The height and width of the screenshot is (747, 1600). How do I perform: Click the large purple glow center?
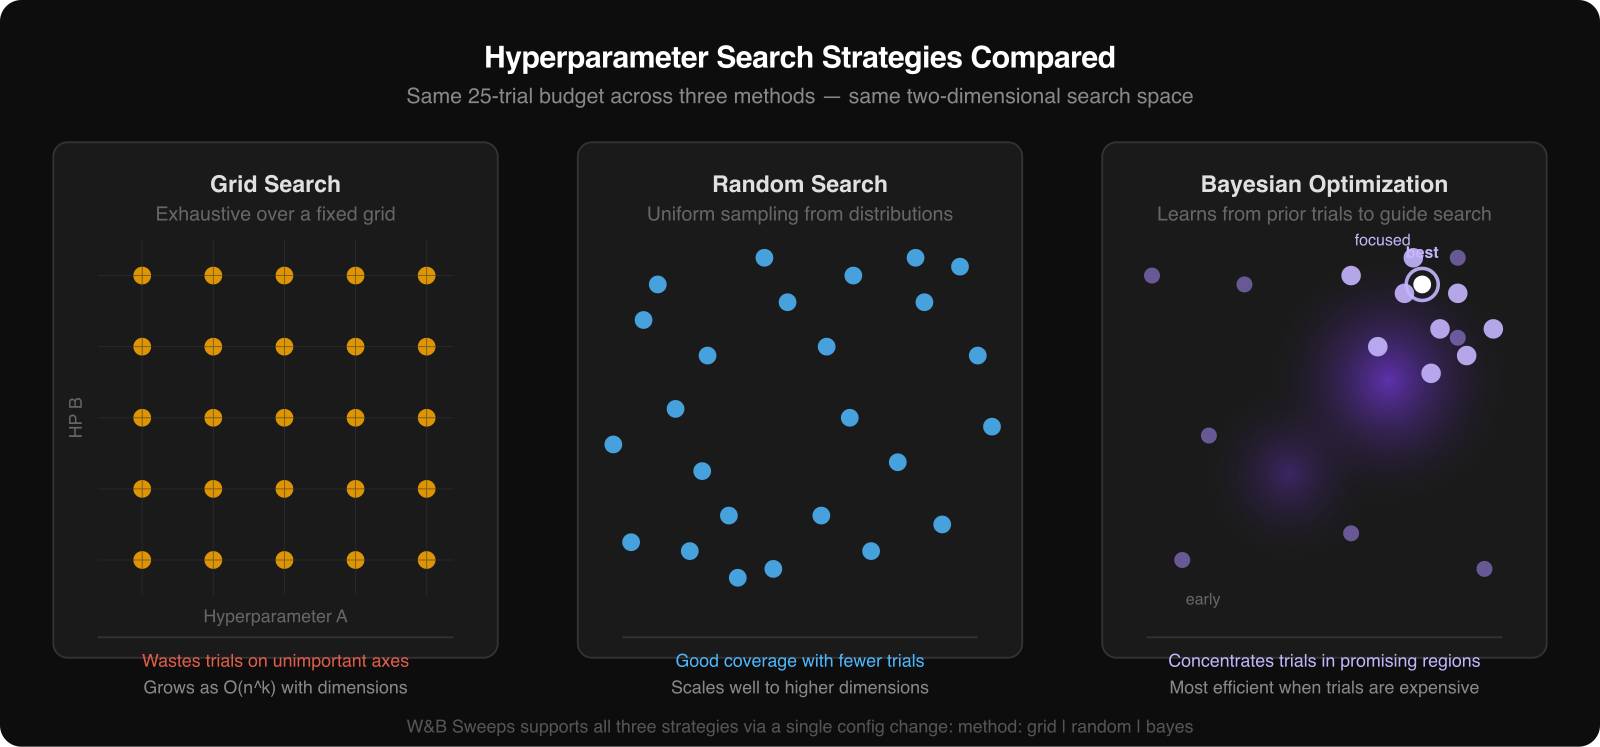pos(1387,380)
